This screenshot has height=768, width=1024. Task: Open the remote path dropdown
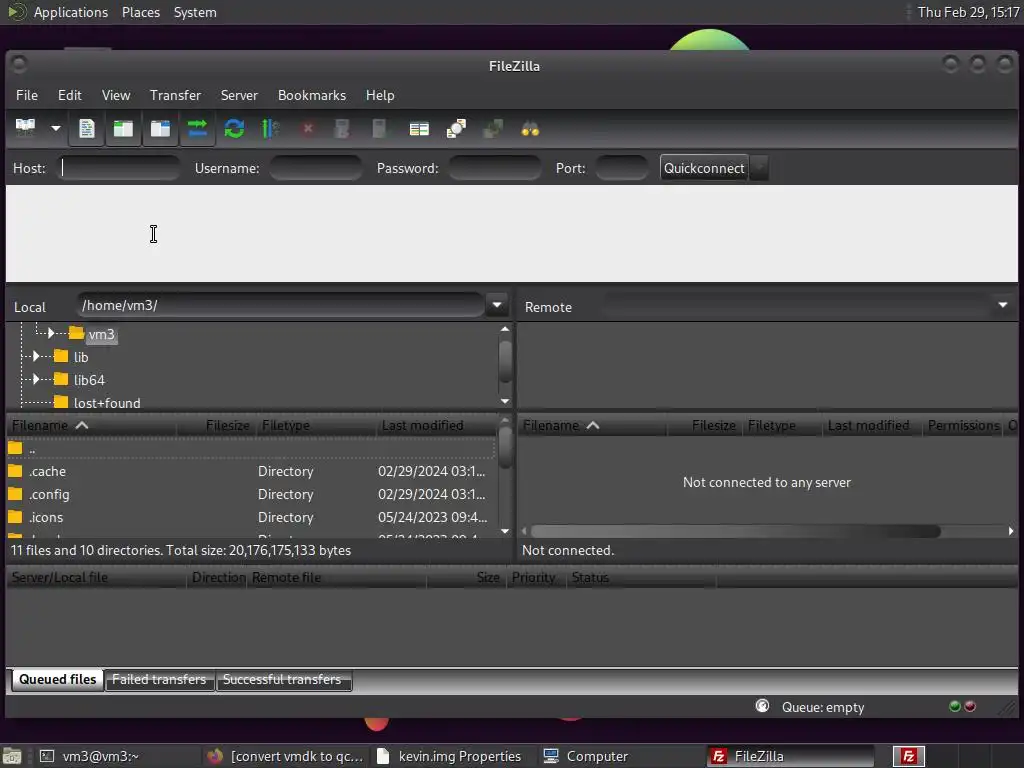pos(1002,305)
